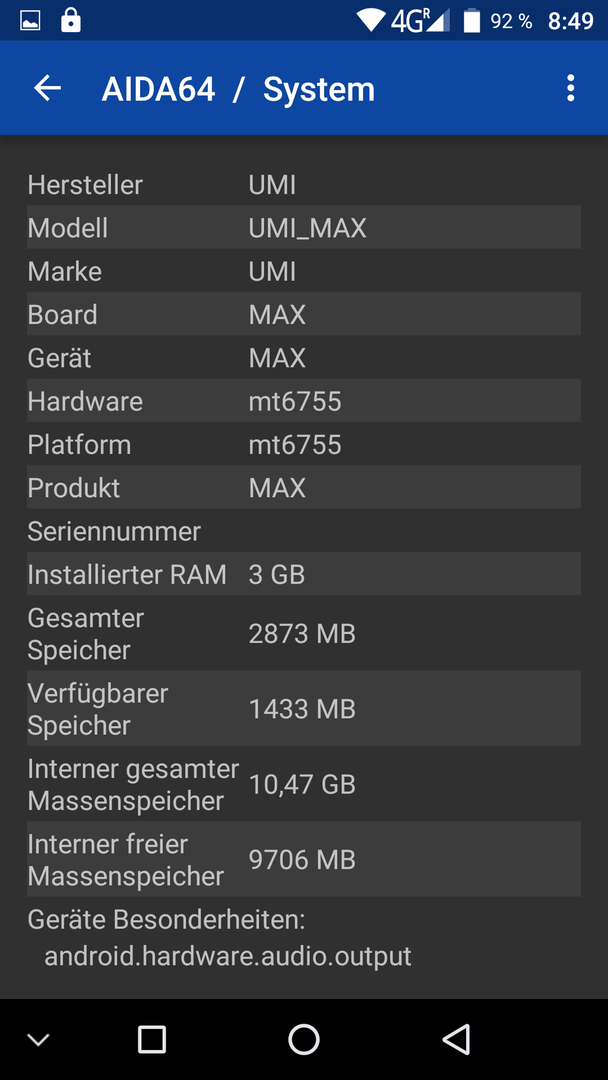Tap the Wi-Fi signal icon
This screenshot has width=608, height=1080.
pyautogui.click(x=370, y=20)
